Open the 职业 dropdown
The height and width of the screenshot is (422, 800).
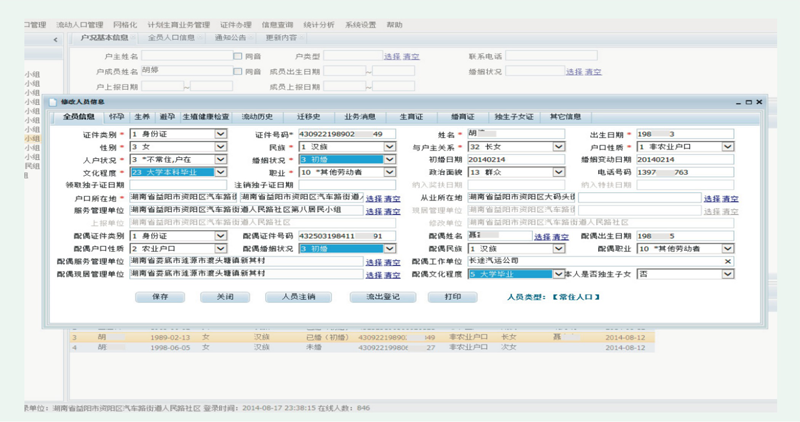click(x=389, y=172)
